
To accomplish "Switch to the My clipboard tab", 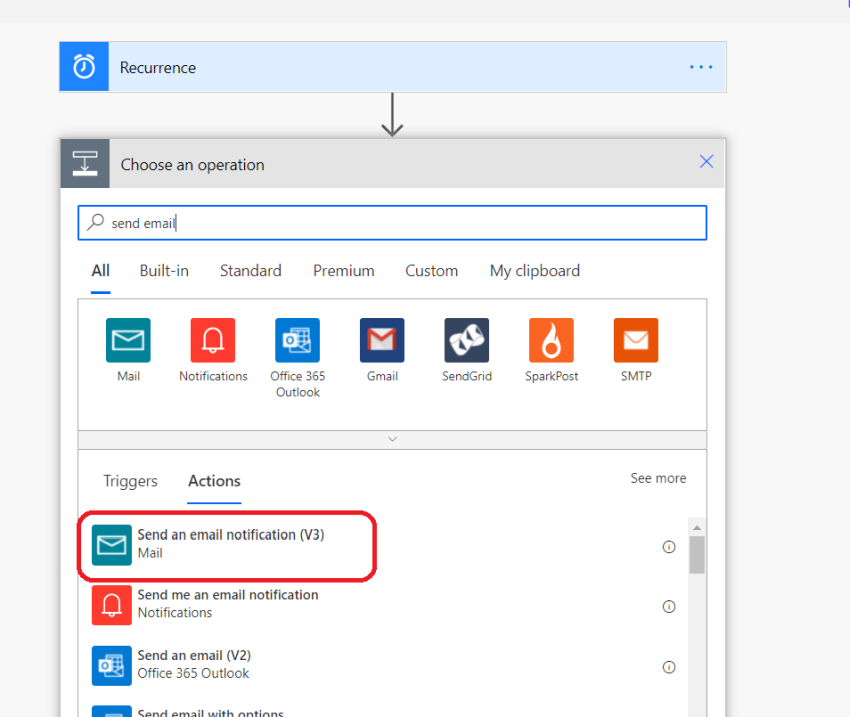I will click(534, 270).
